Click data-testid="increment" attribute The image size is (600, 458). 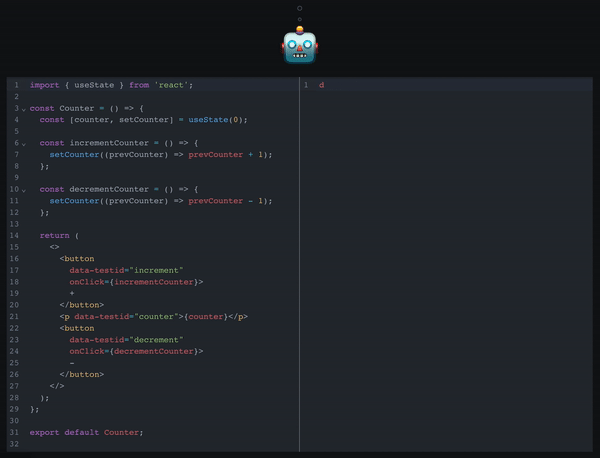127,270
